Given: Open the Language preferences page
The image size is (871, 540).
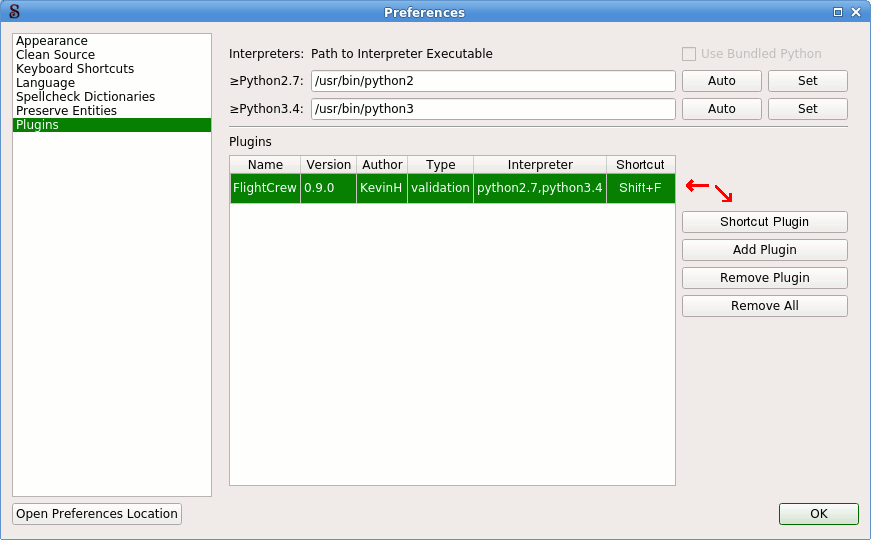Looking at the screenshot, I should coord(112,83).
